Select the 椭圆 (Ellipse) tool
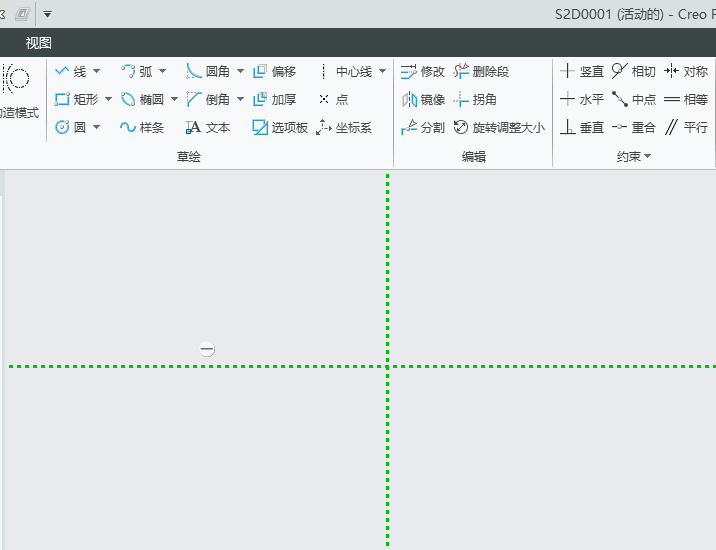 (x=142, y=99)
